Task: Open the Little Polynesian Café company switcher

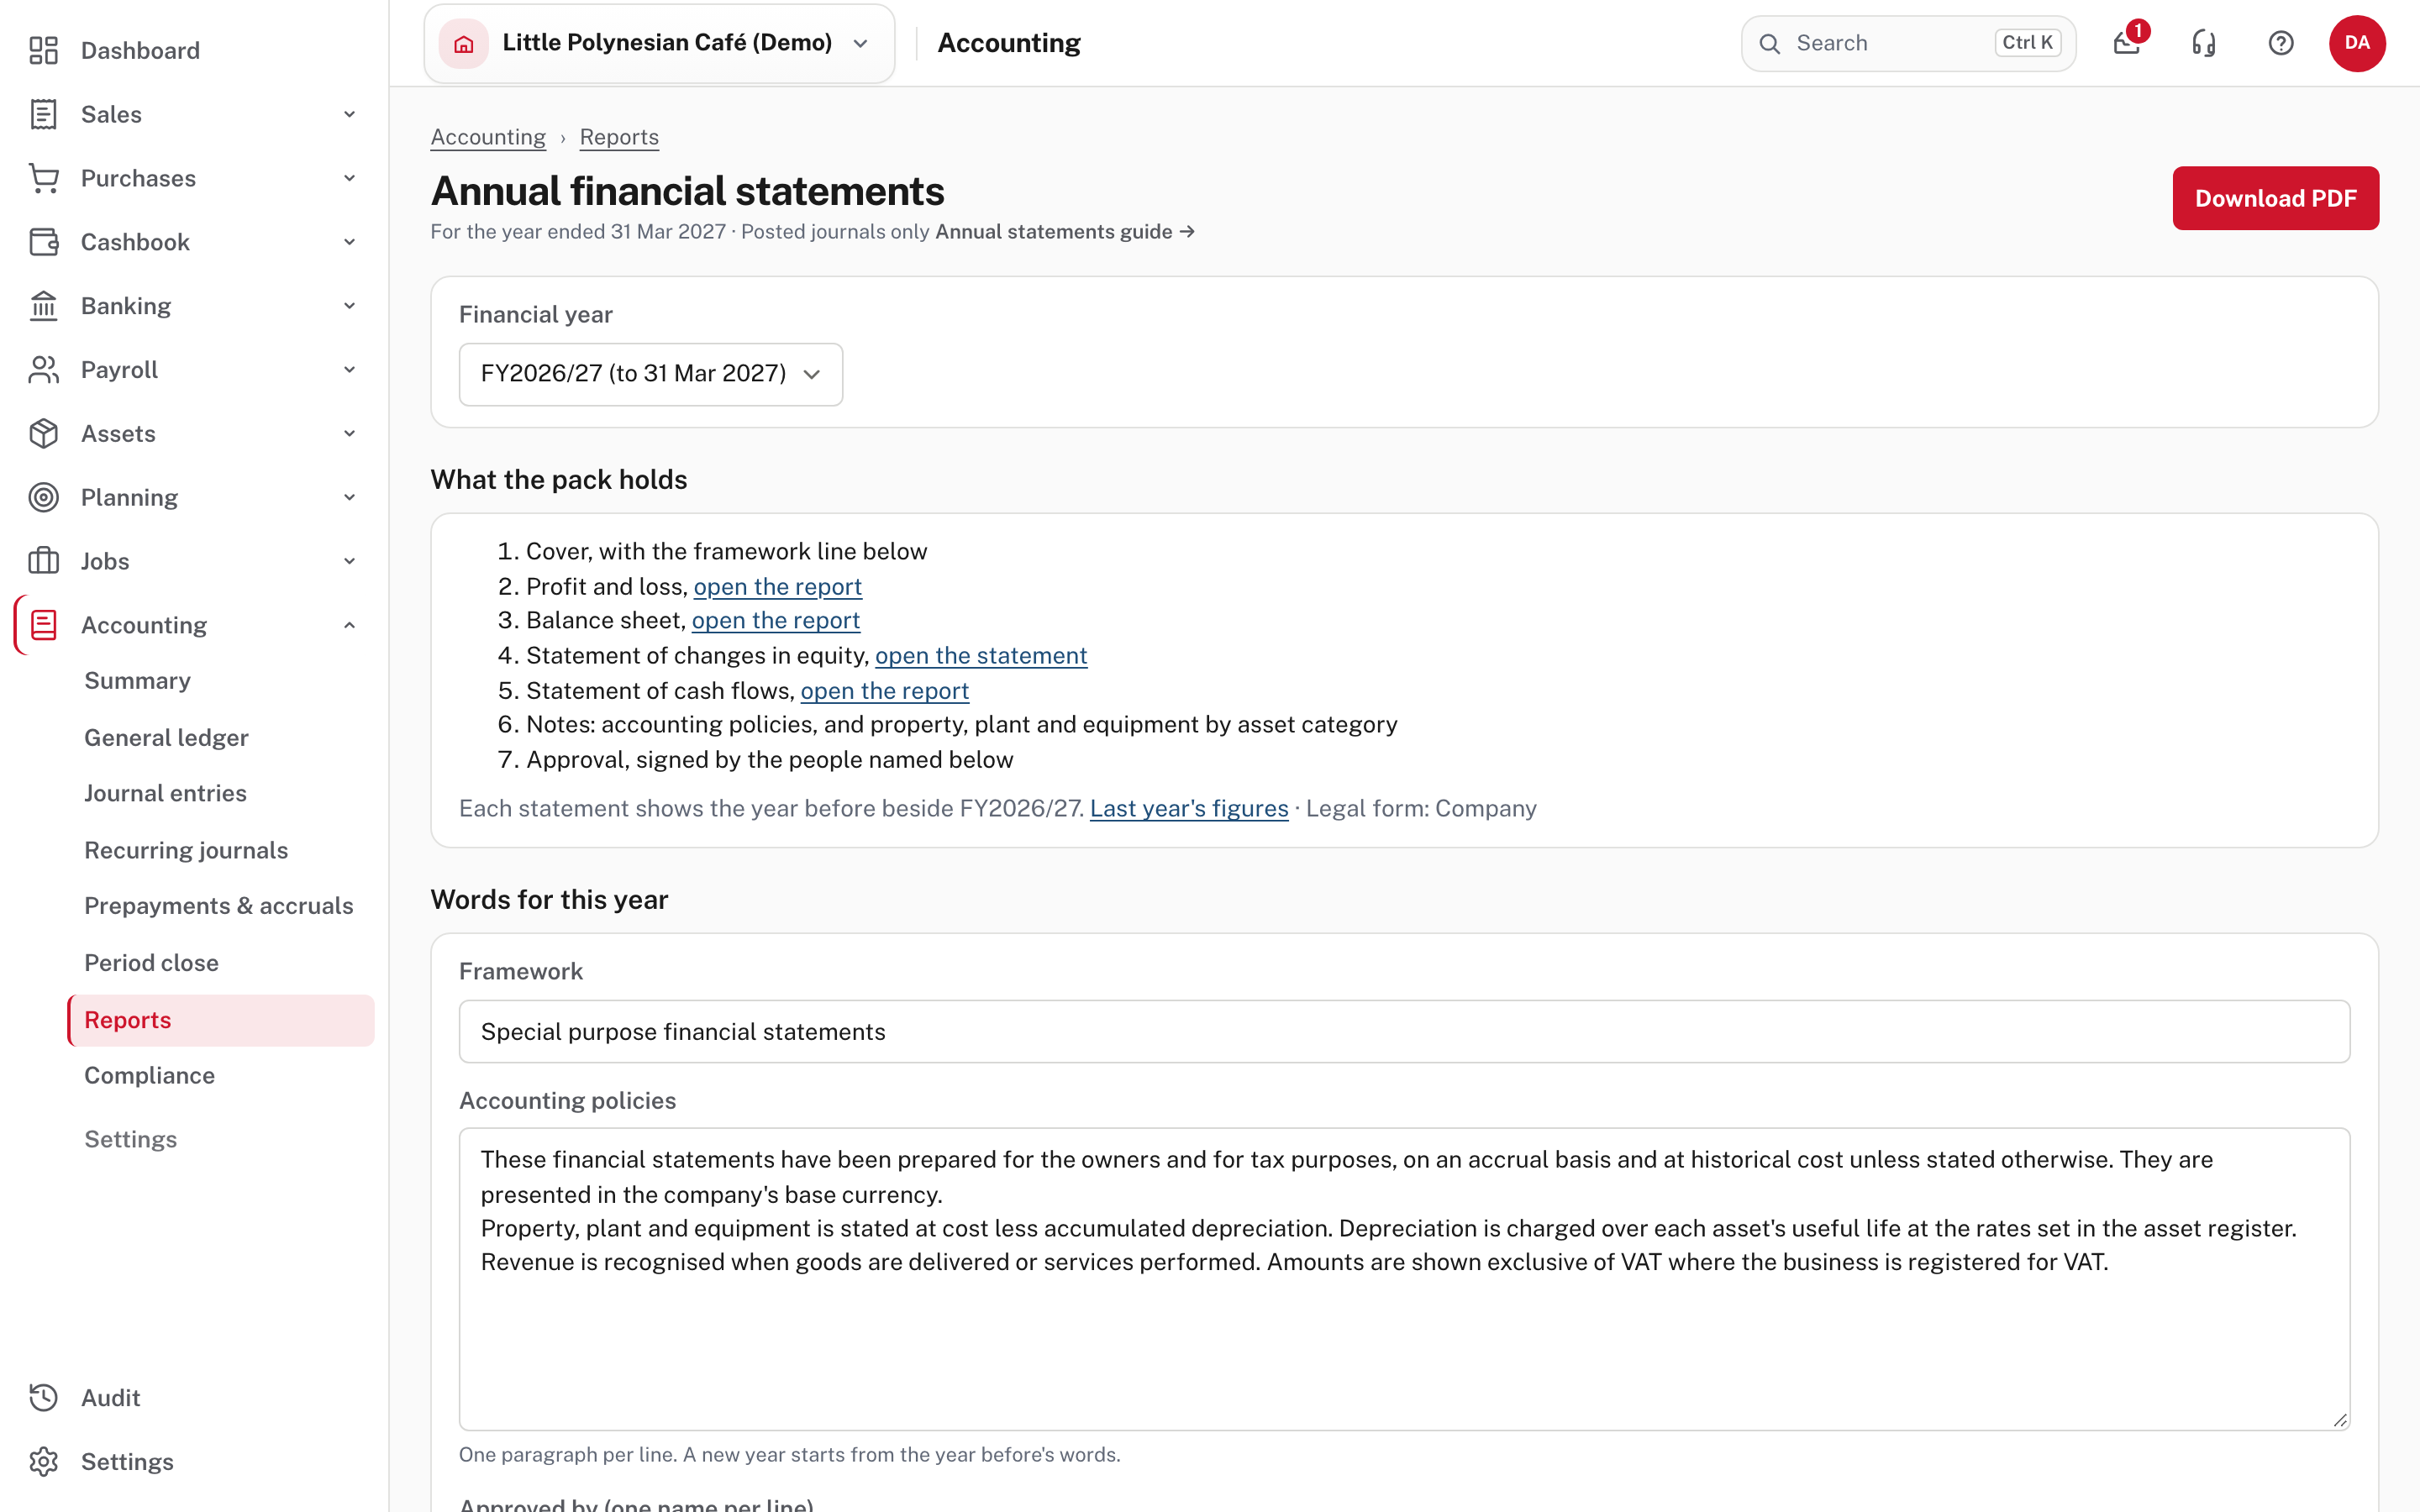Action: [659, 43]
